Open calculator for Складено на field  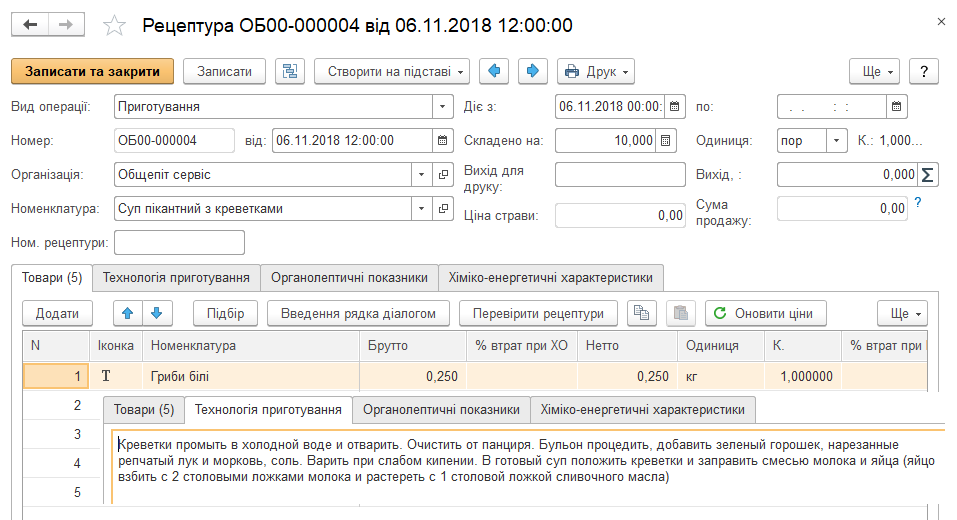point(668,140)
